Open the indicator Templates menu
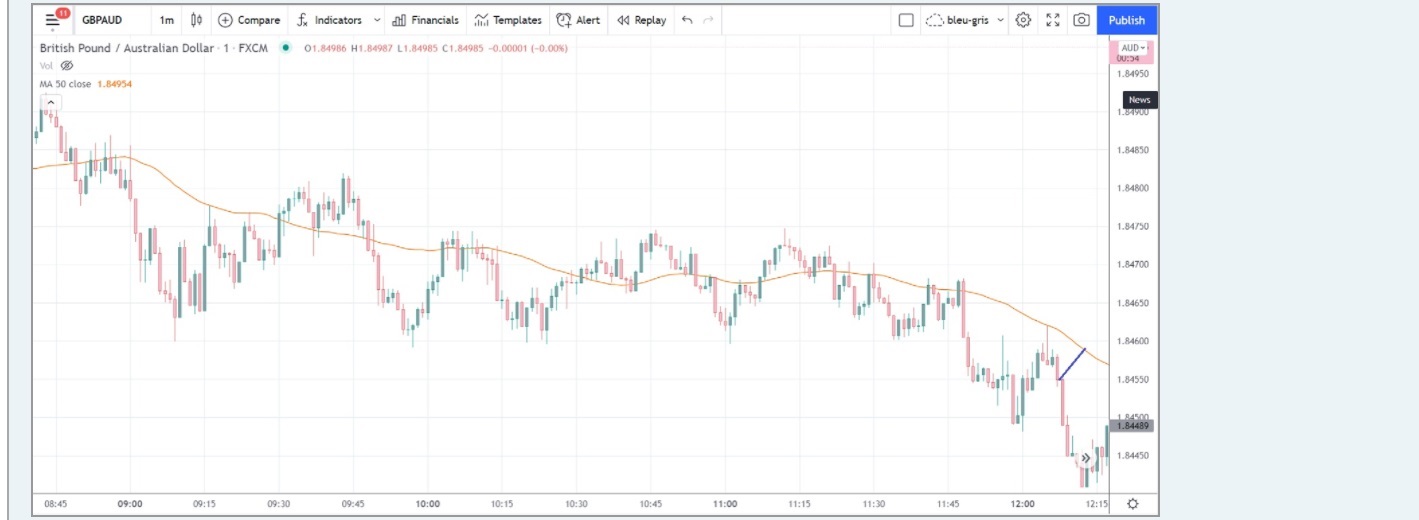This screenshot has height=520, width=1419. coord(508,20)
